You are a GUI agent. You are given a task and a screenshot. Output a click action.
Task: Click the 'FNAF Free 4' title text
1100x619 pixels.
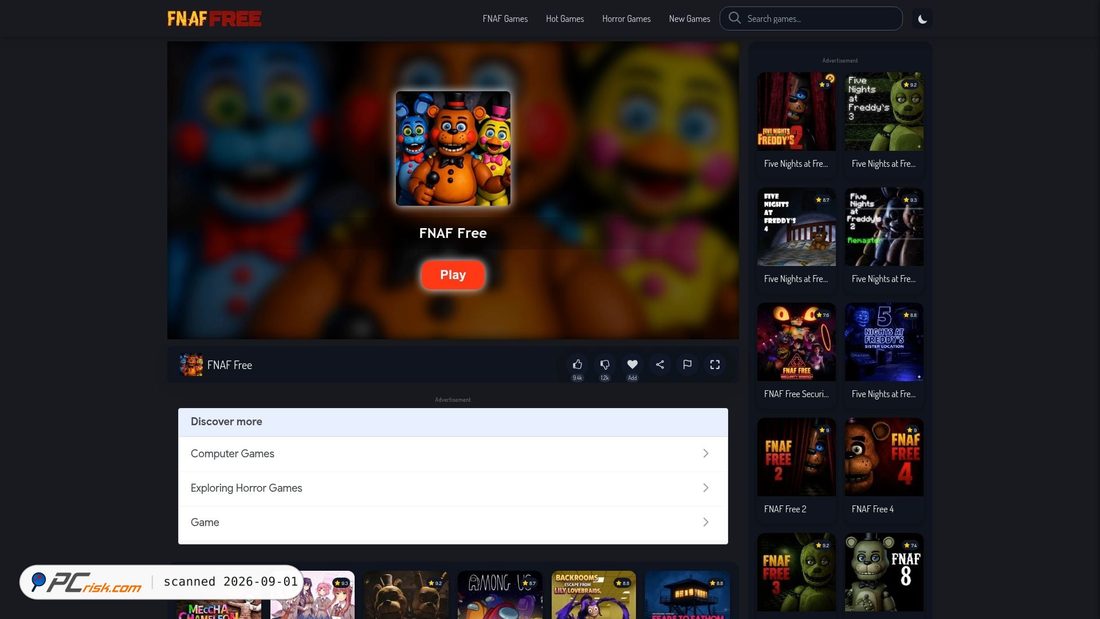(873, 509)
